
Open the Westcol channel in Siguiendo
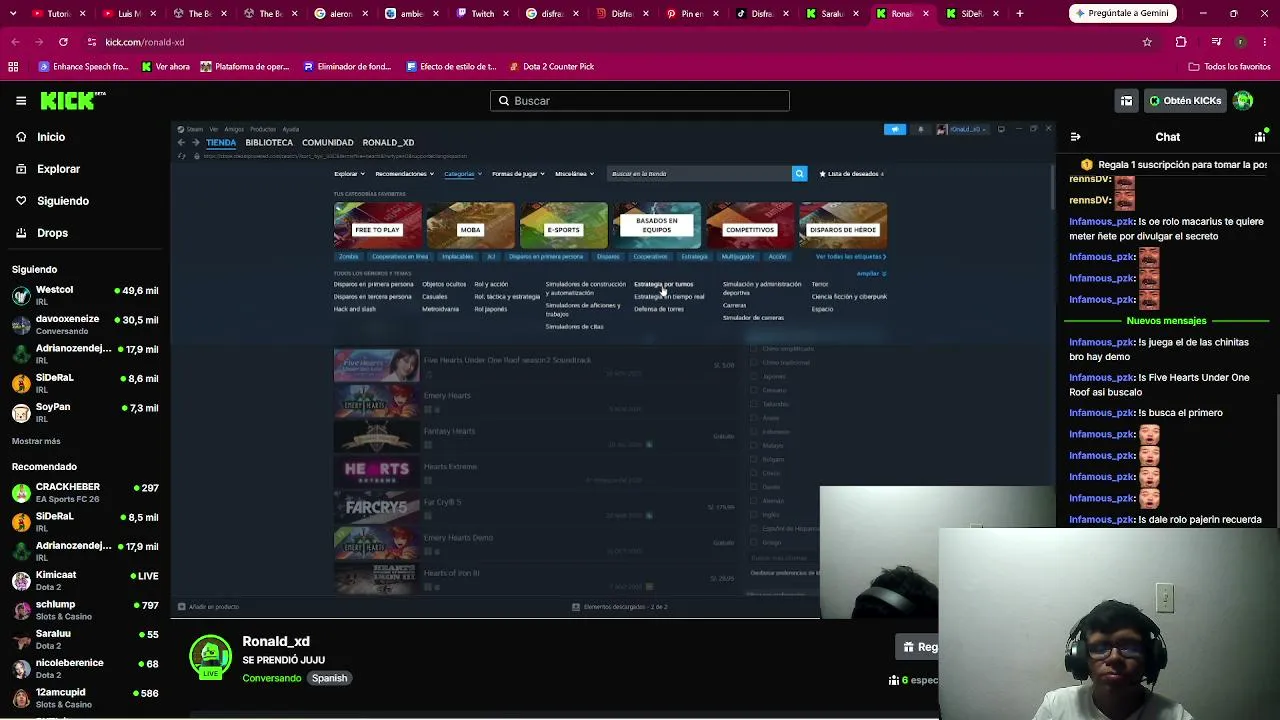click(85, 295)
